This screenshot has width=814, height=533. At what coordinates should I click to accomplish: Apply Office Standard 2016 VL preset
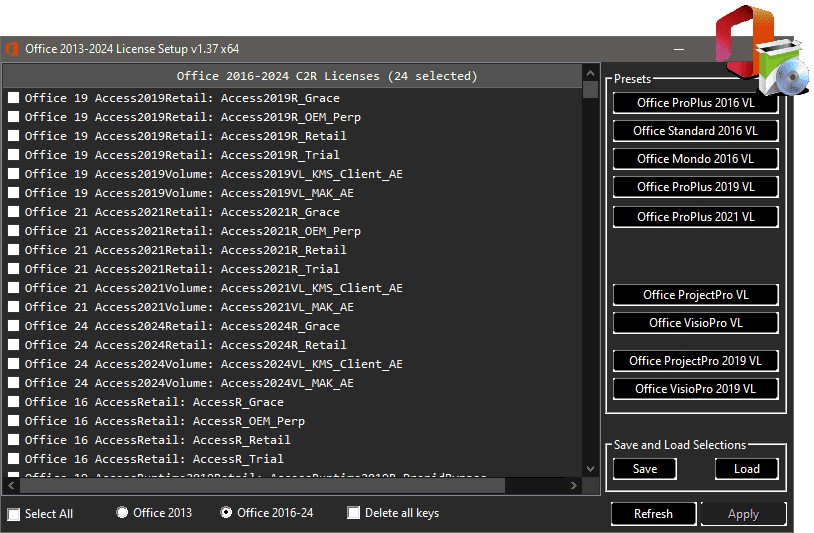click(x=696, y=131)
